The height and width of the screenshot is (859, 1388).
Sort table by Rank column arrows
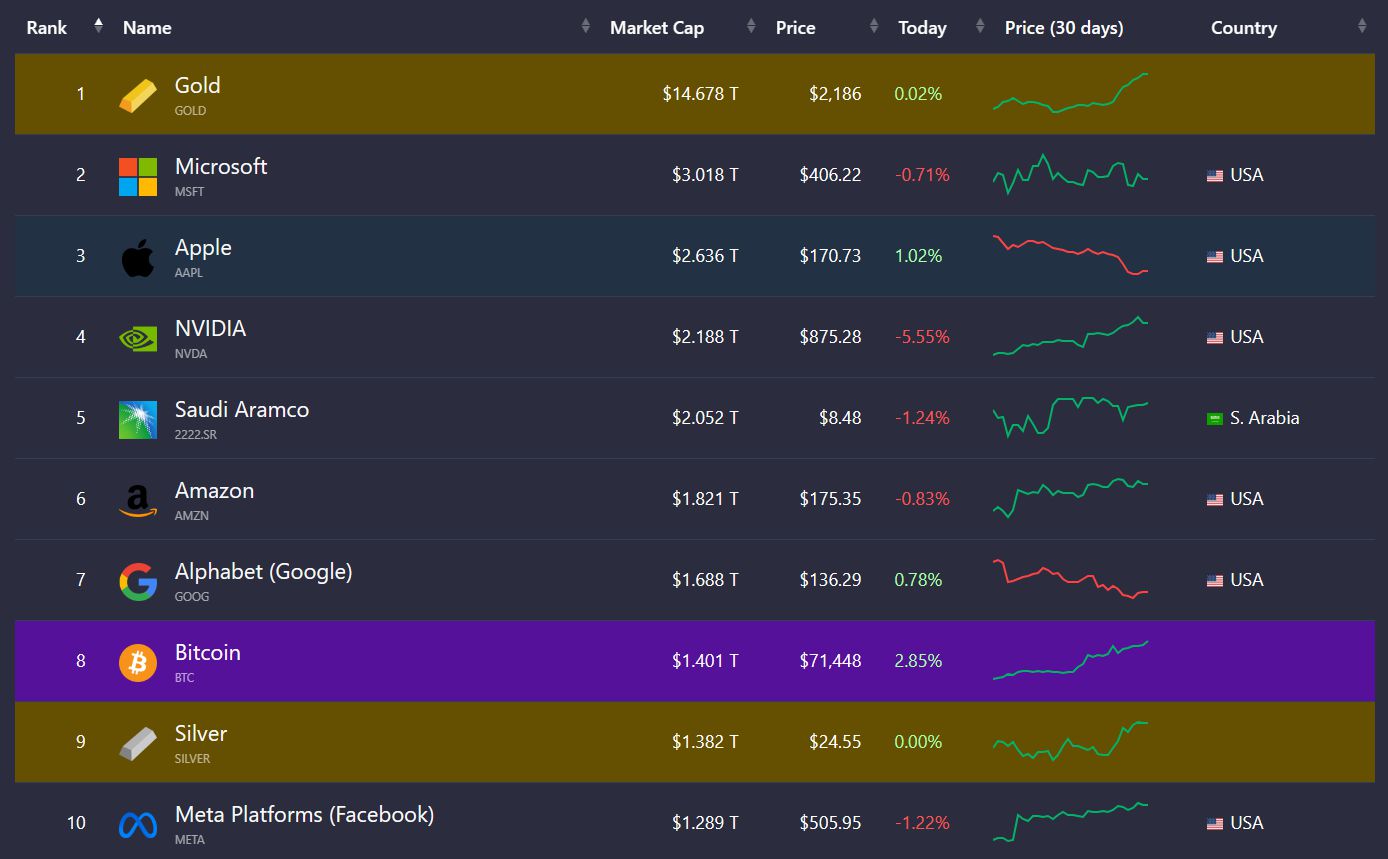click(98, 26)
